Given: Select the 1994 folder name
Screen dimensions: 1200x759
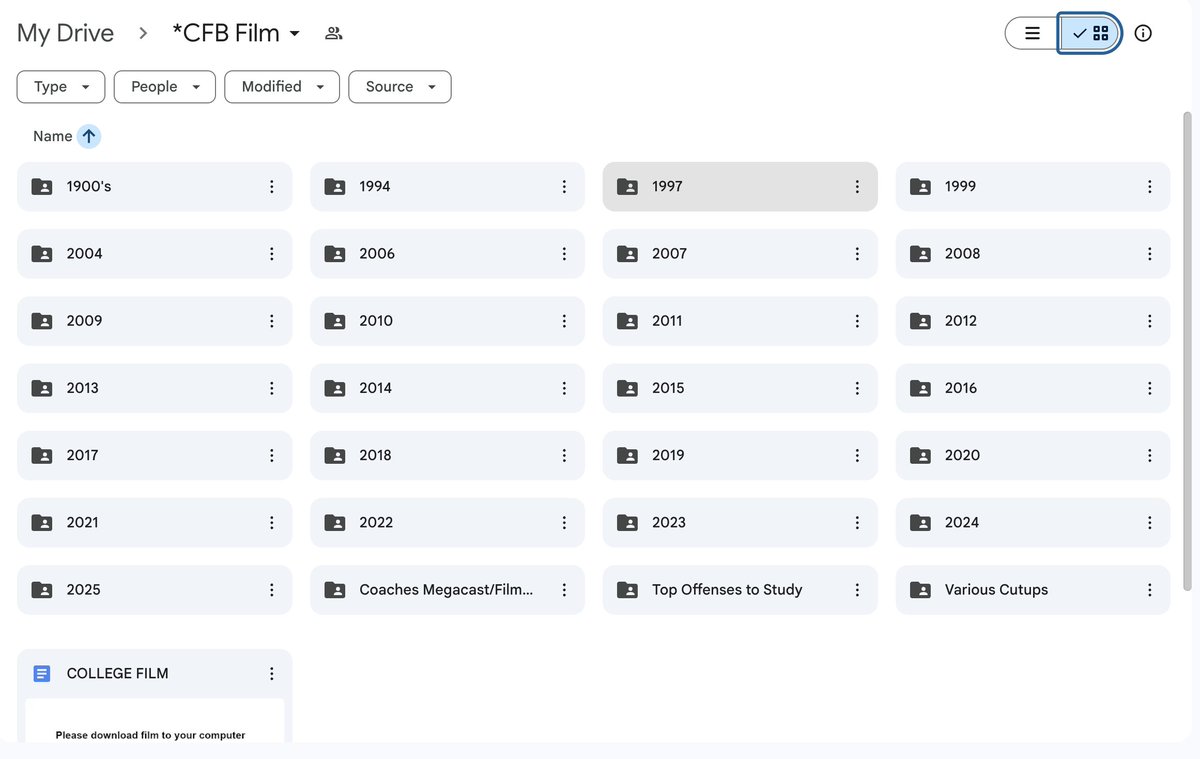Looking at the screenshot, I should point(375,187).
